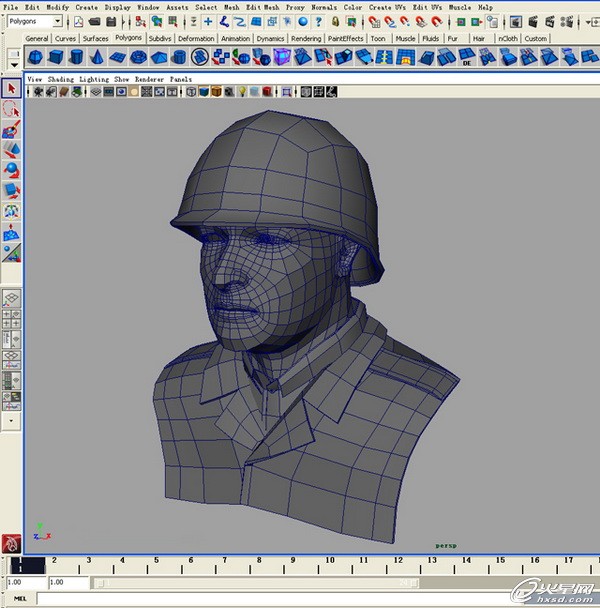This screenshot has height=608, width=600.
Task: Click the question mark help icon
Action: (x=318, y=22)
